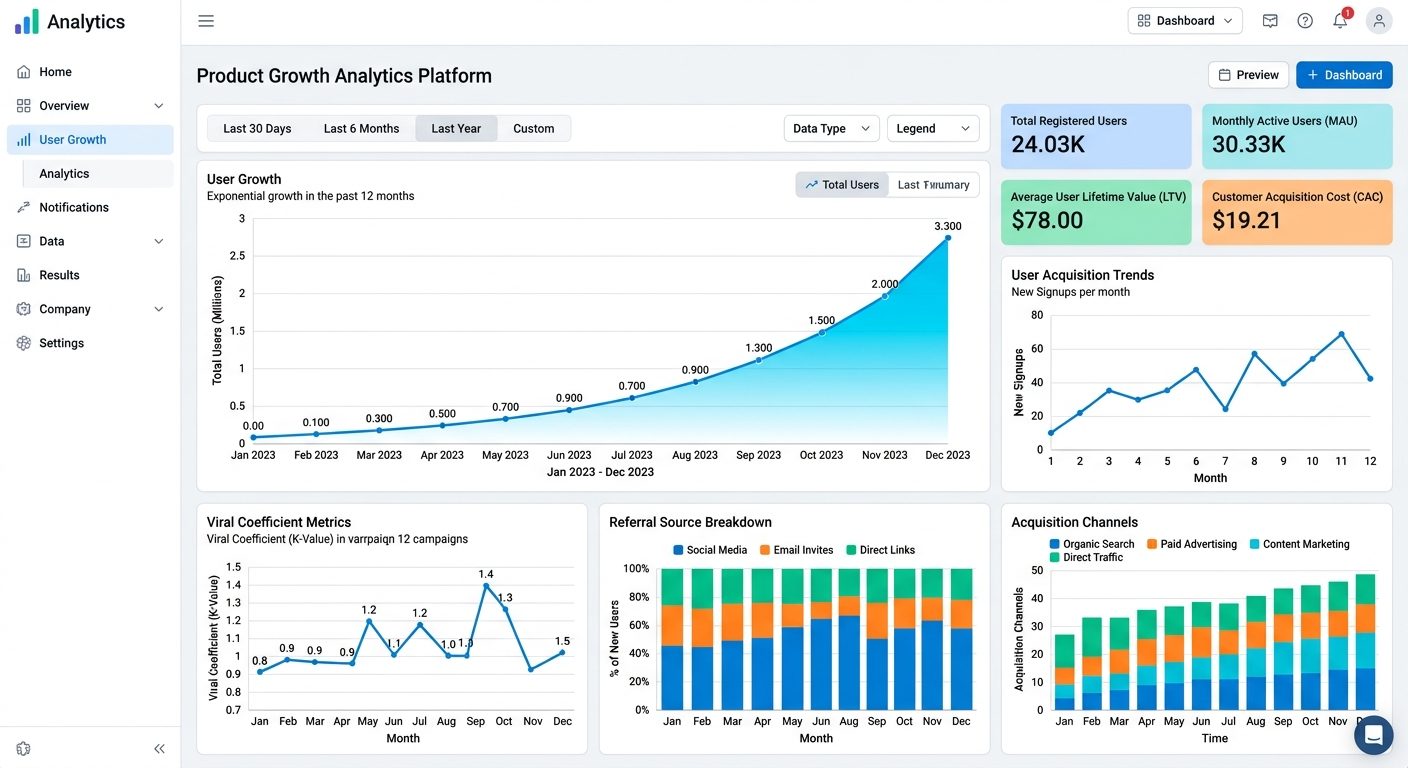Open the Legend dropdown

[x=933, y=128]
